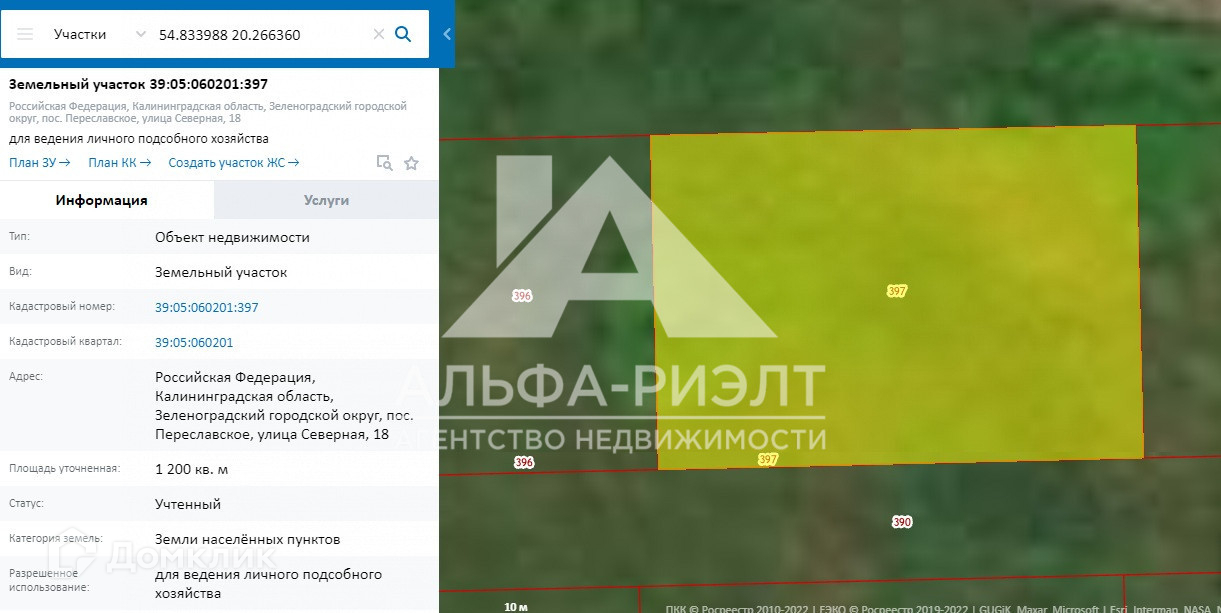Open the Создать участок ЖС link
1221x613 pixels.
[x=234, y=163]
